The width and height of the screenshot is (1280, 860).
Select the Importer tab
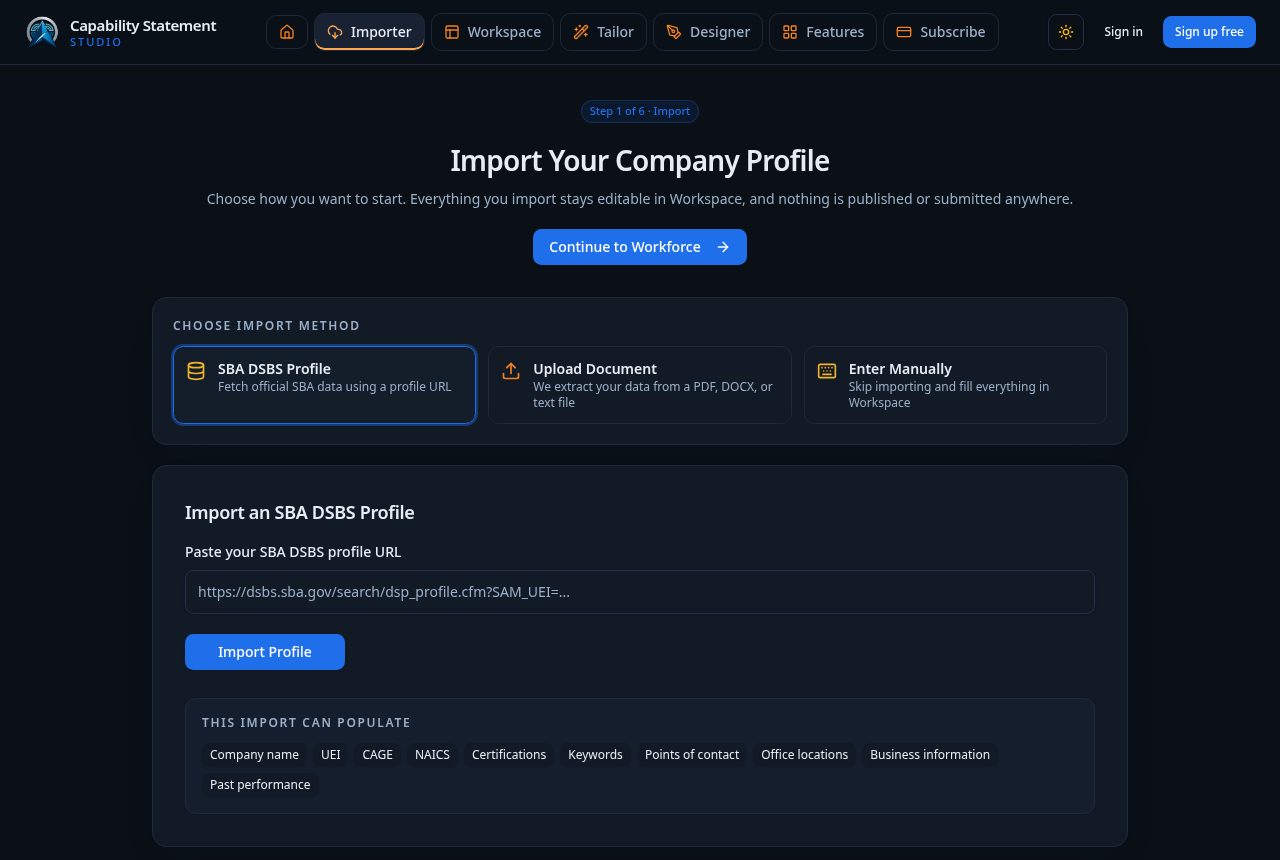(369, 32)
